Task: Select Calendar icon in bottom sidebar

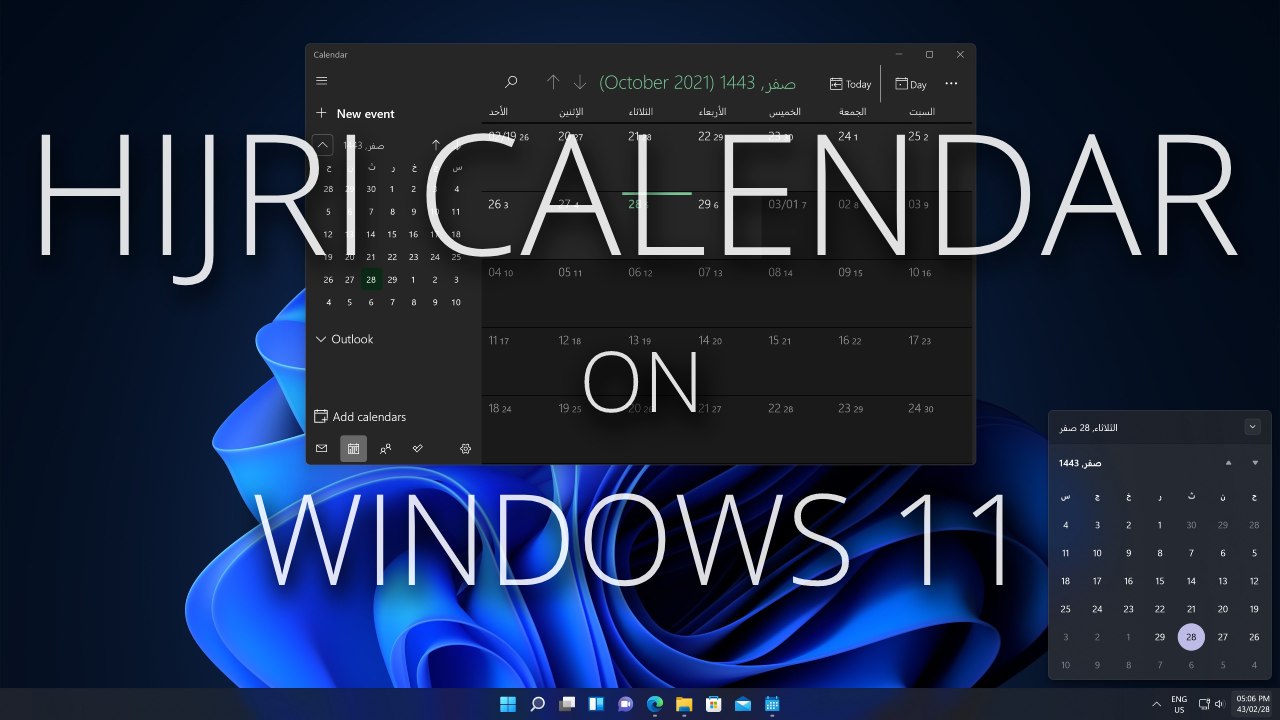Action: (353, 449)
